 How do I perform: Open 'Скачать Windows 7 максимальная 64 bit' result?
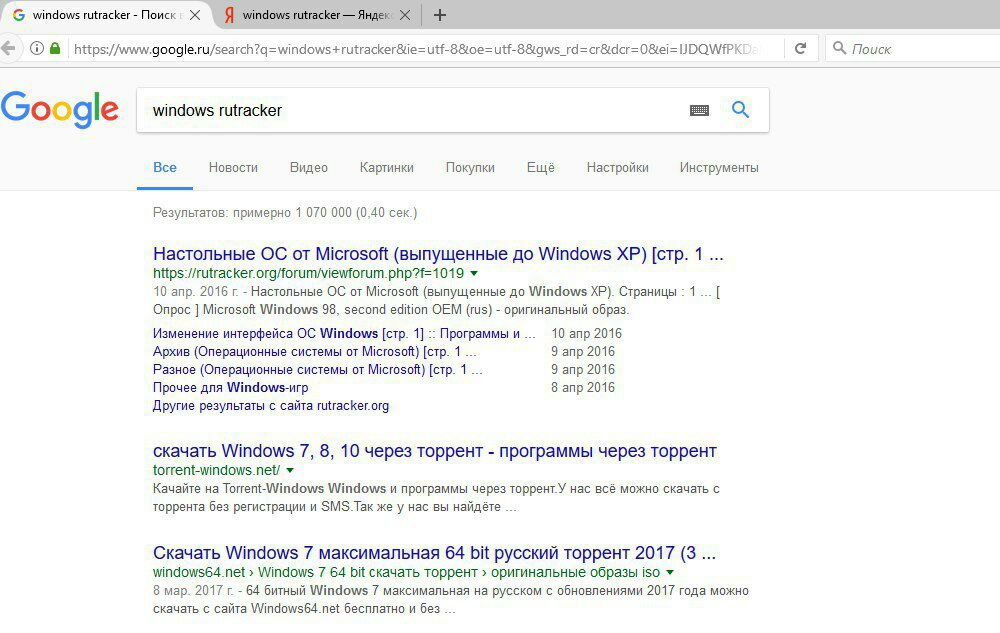coord(434,553)
